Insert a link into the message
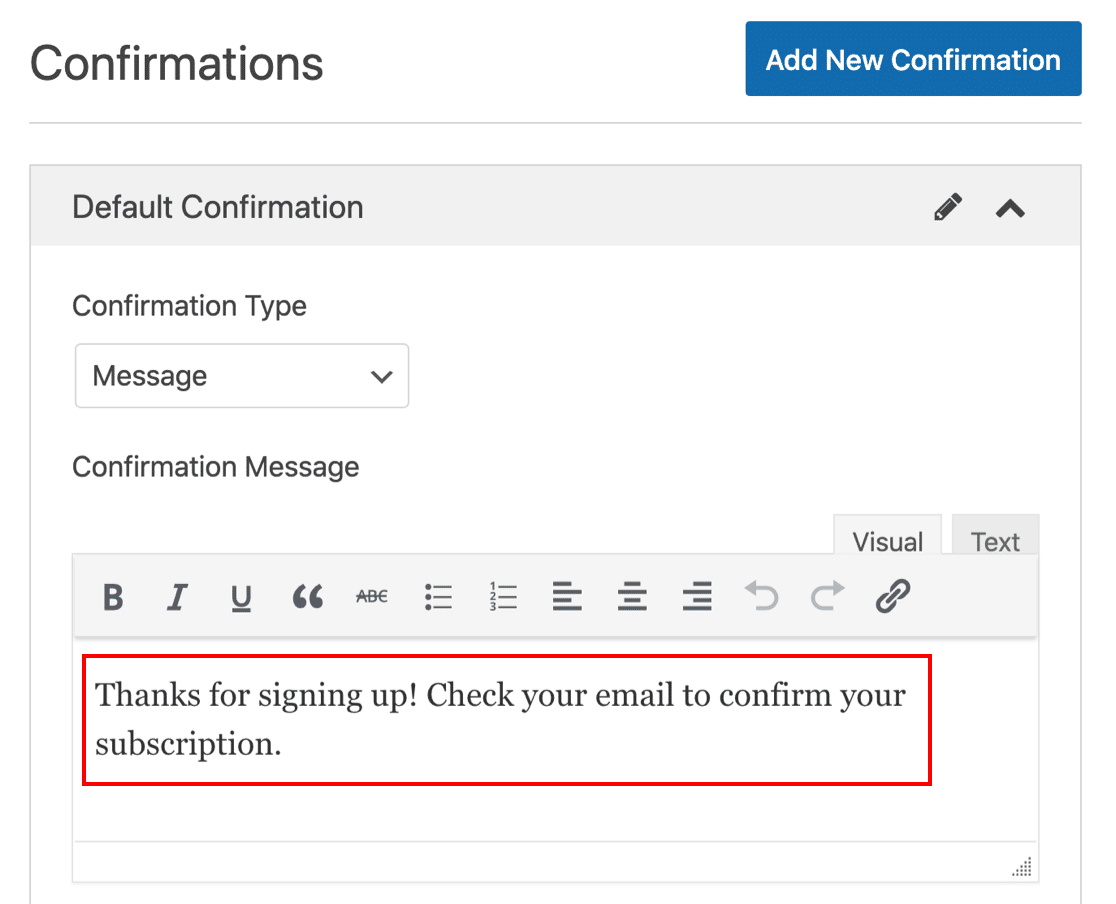The width and height of the screenshot is (1116, 904). click(892, 598)
